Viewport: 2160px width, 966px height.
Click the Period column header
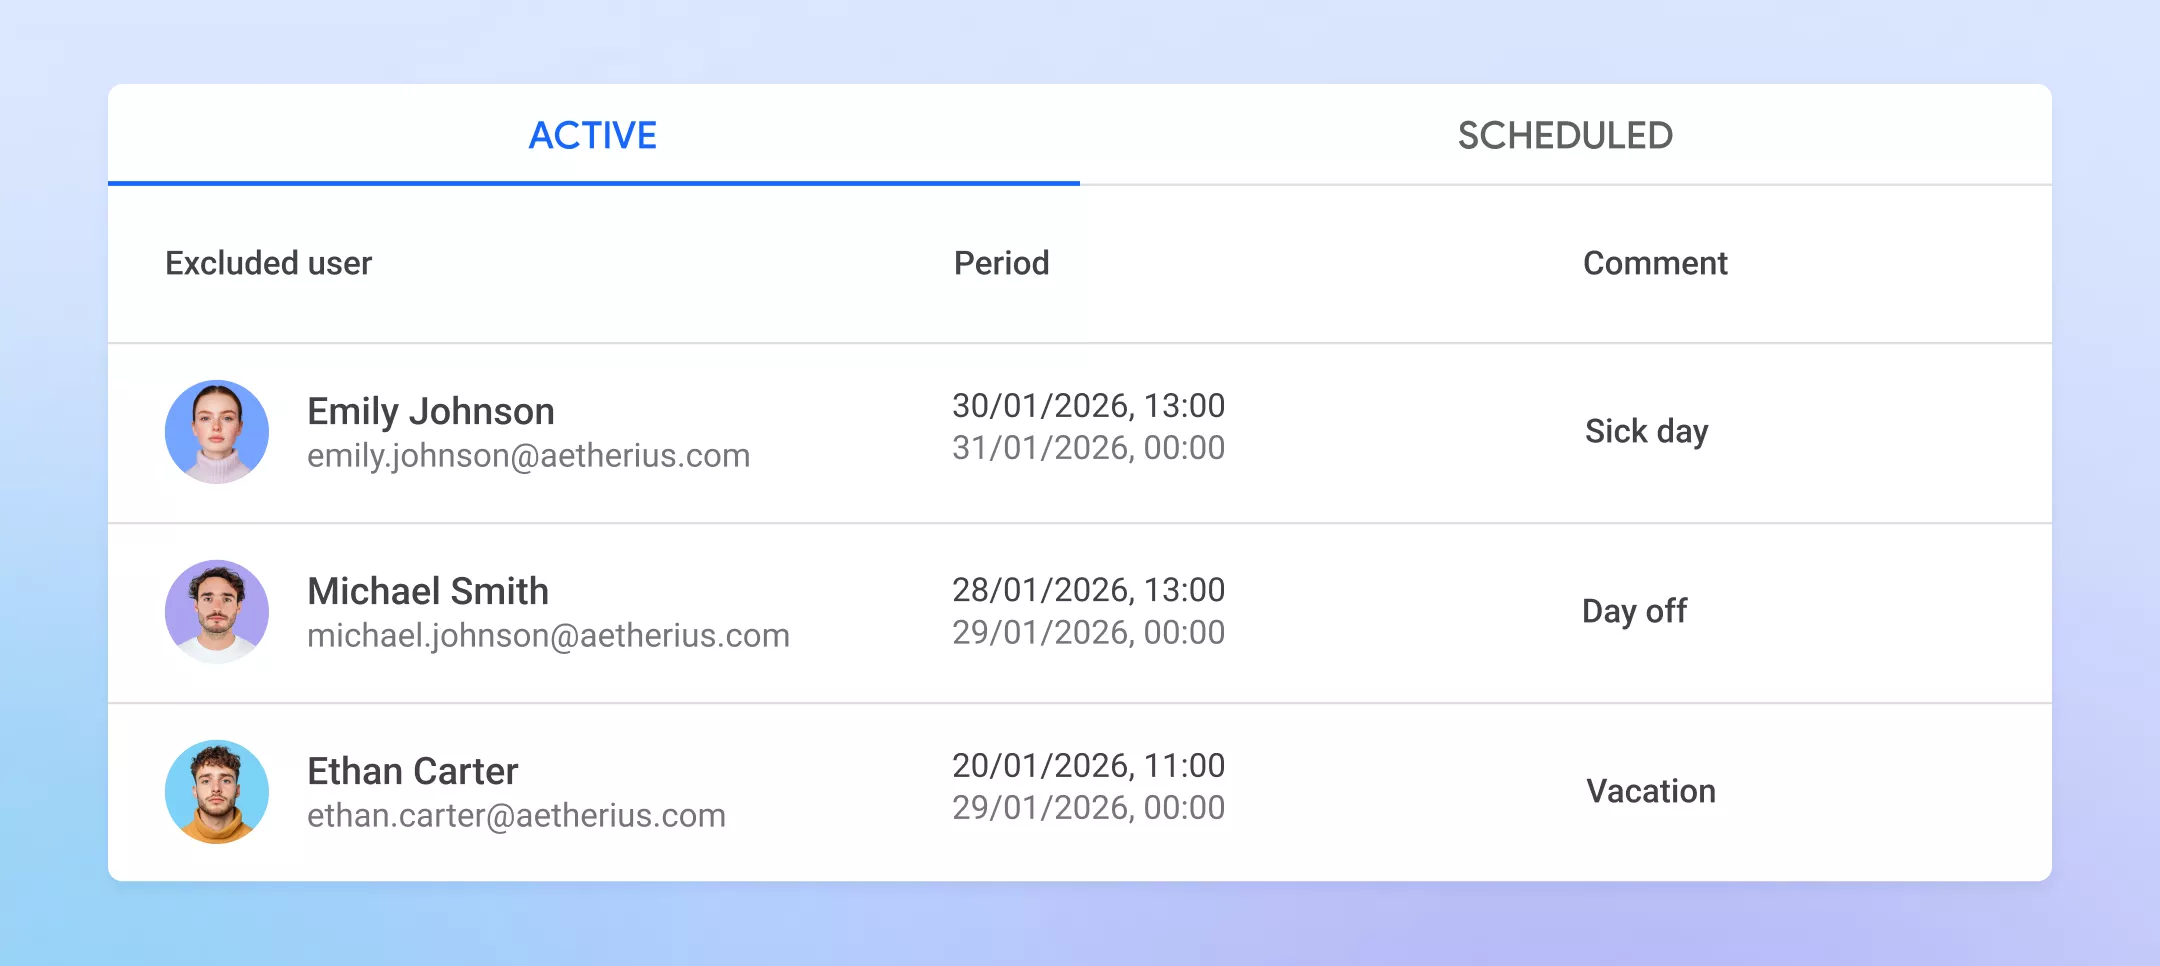(x=1001, y=263)
